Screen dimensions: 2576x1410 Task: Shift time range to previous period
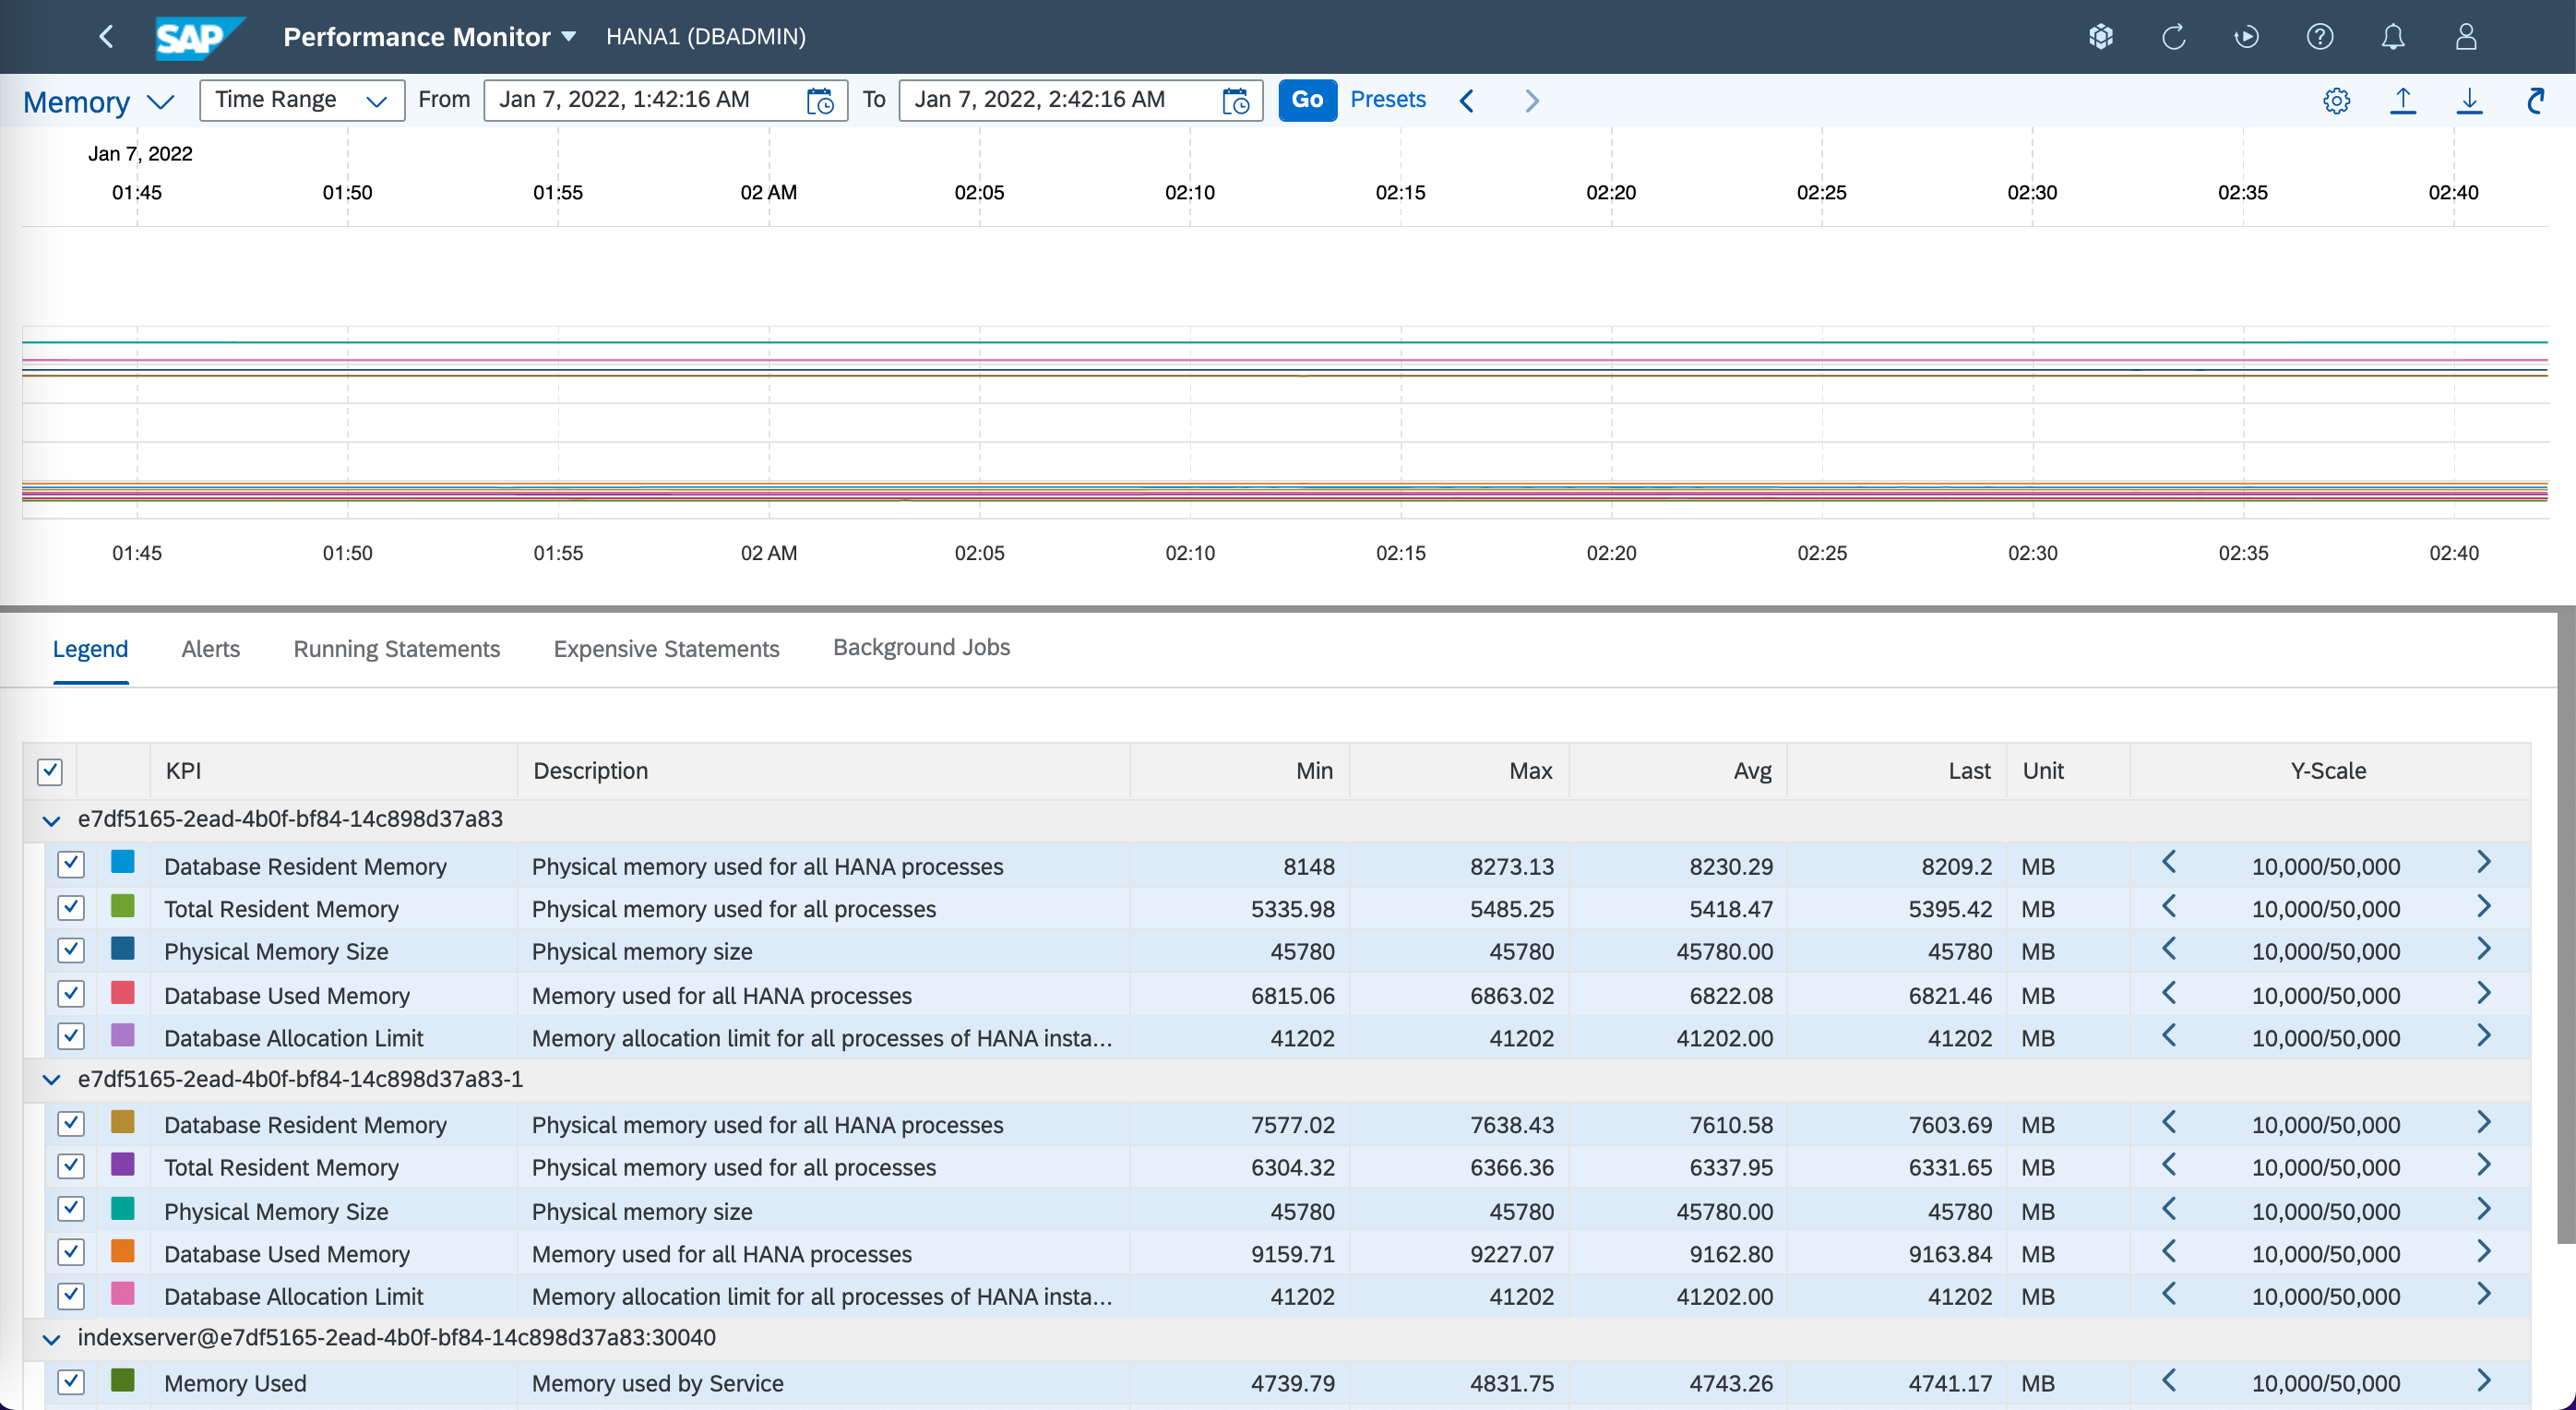click(x=1467, y=100)
